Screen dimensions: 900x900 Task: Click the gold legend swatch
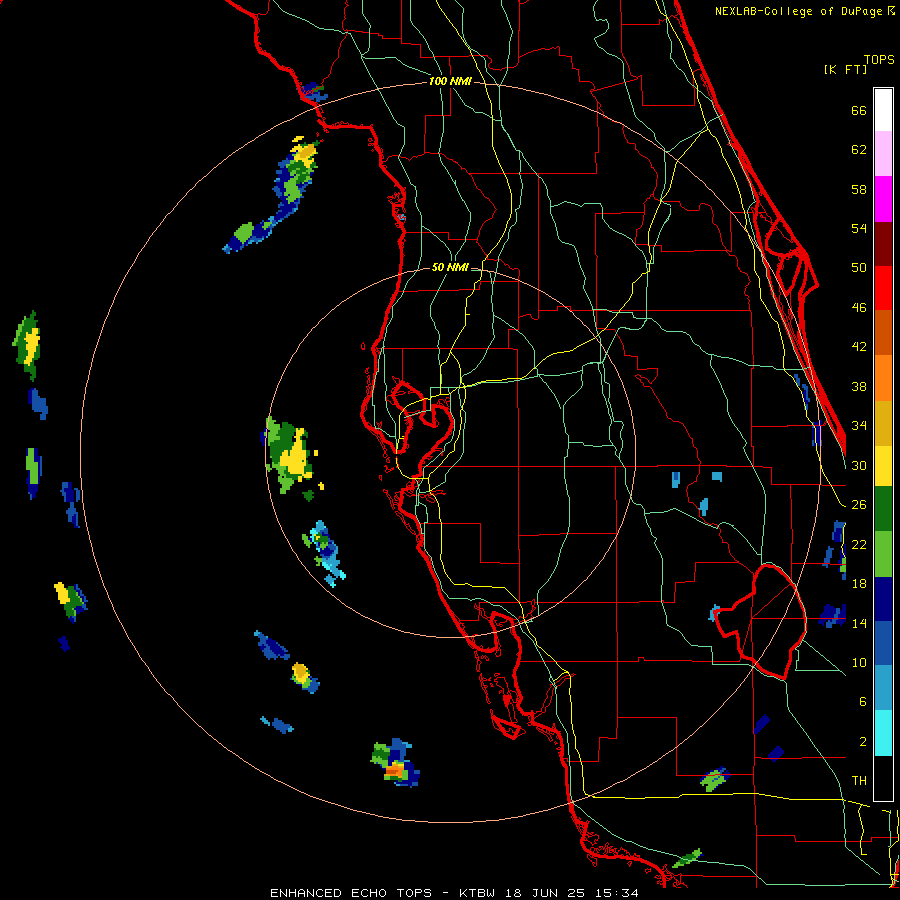coord(883,423)
